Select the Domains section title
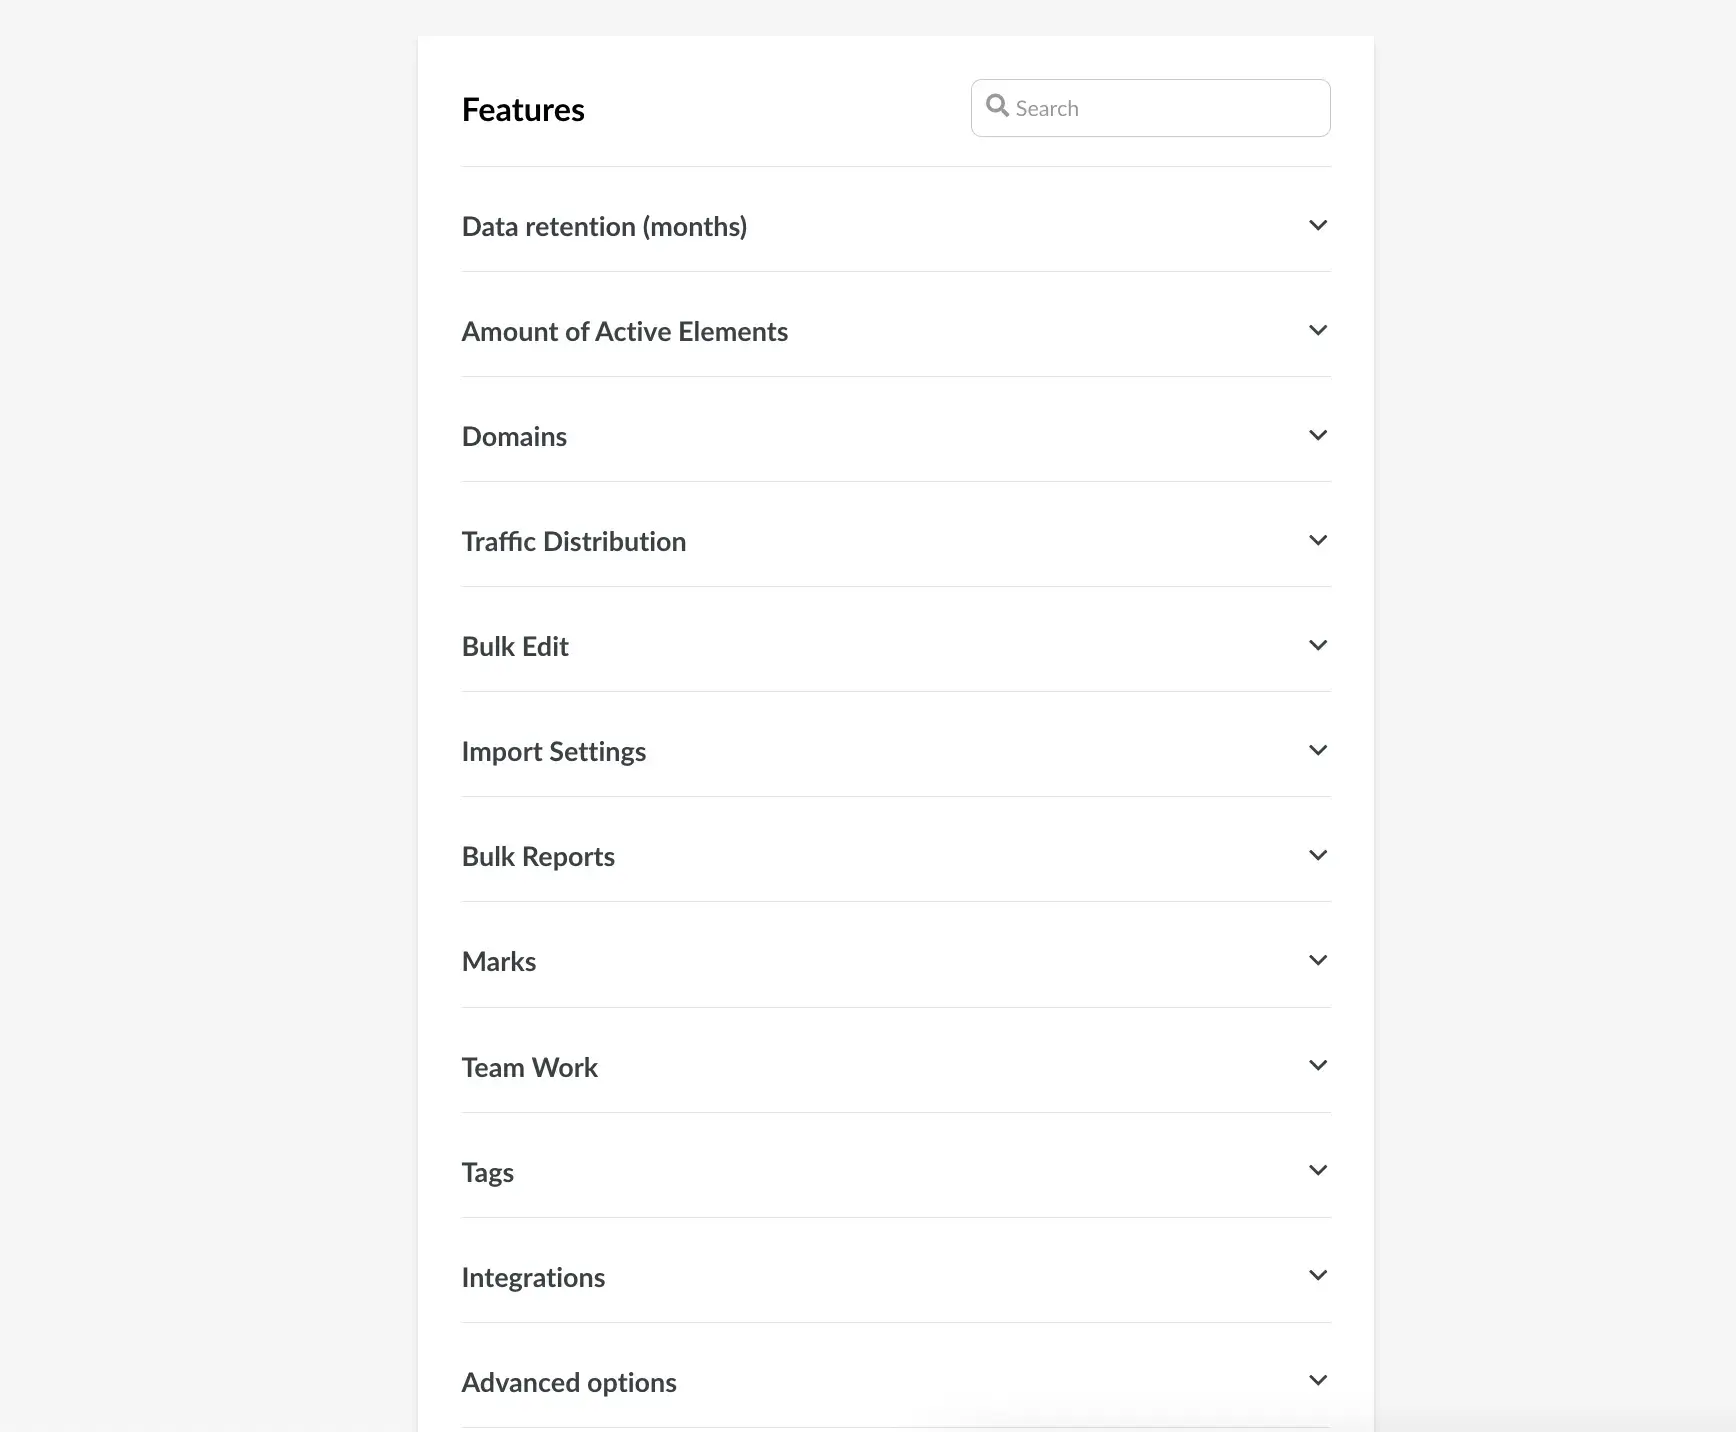The image size is (1736, 1432). tap(514, 436)
